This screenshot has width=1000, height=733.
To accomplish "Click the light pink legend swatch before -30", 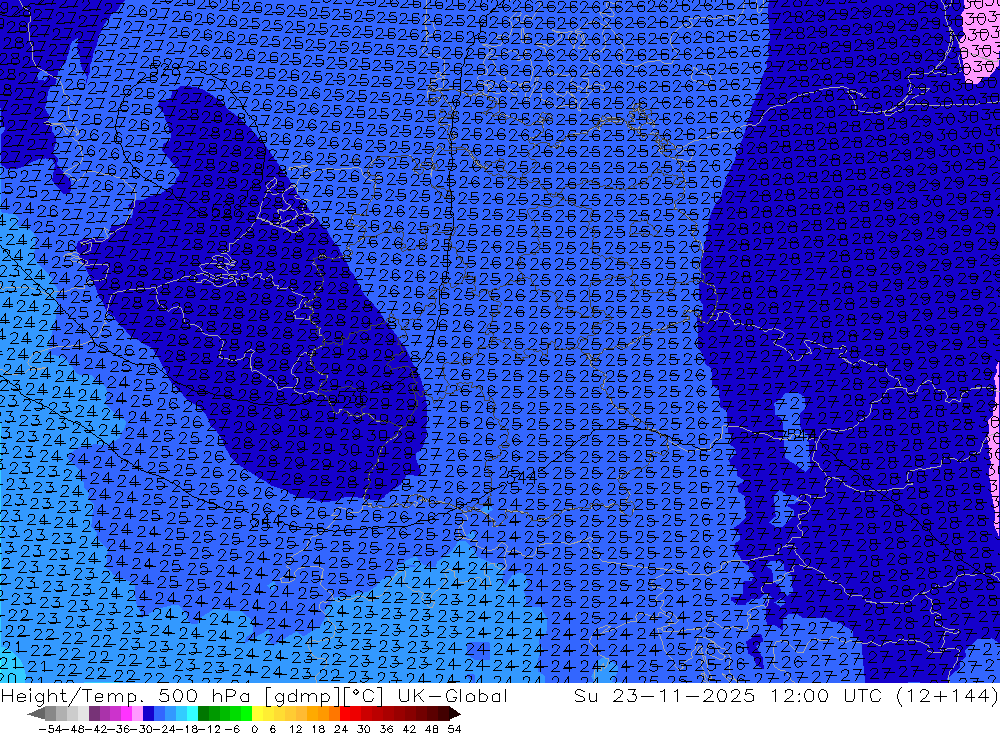I will [137, 714].
